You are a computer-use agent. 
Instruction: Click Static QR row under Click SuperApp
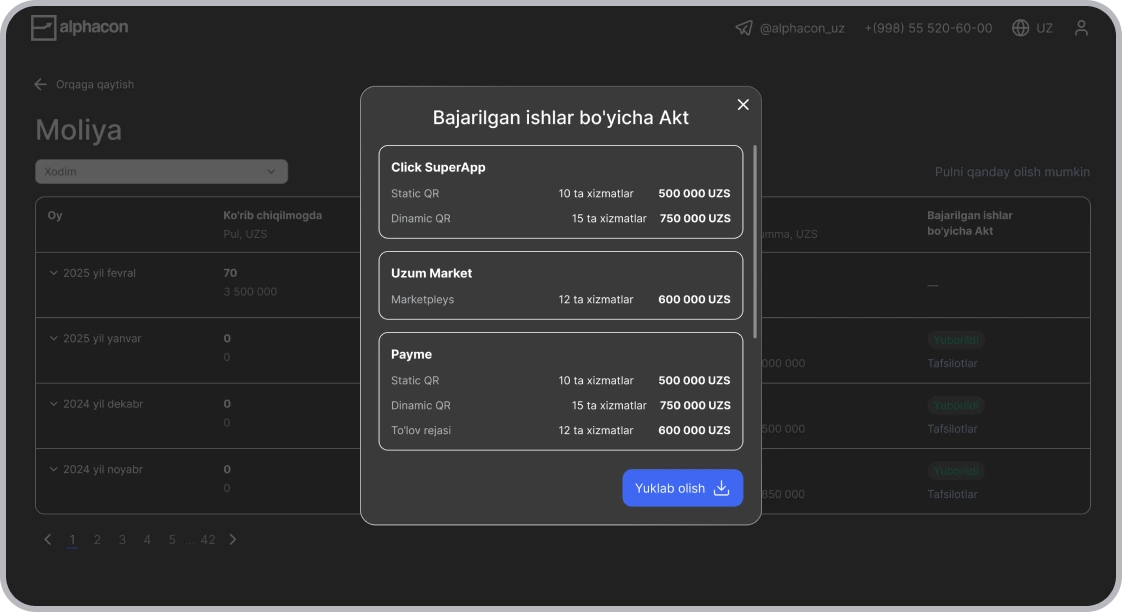(x=561, y=193)
